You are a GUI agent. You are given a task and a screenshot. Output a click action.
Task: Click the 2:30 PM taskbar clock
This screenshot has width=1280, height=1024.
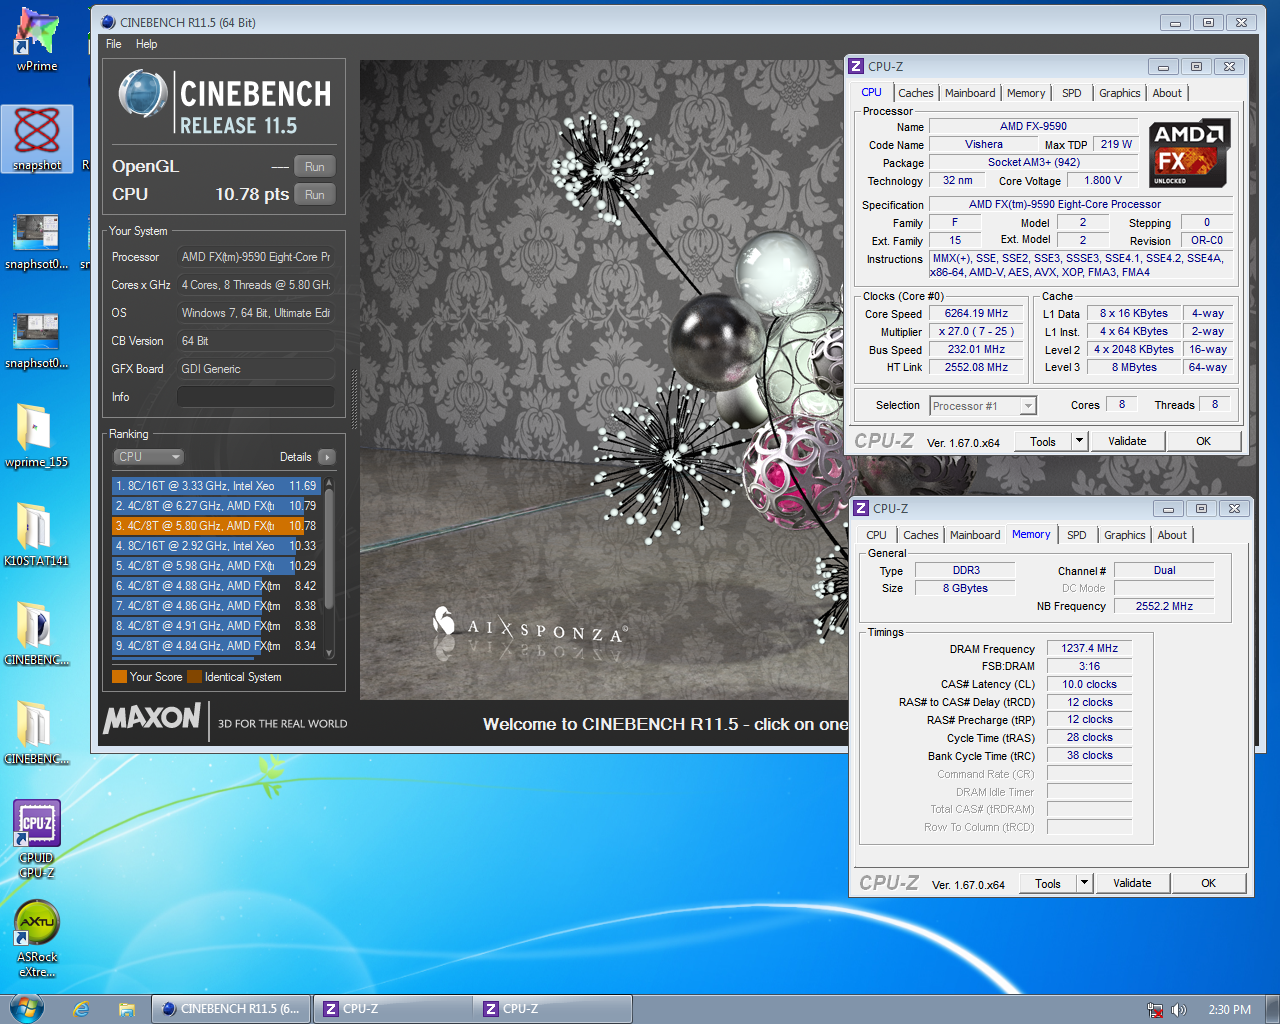pos(1229,1010)
